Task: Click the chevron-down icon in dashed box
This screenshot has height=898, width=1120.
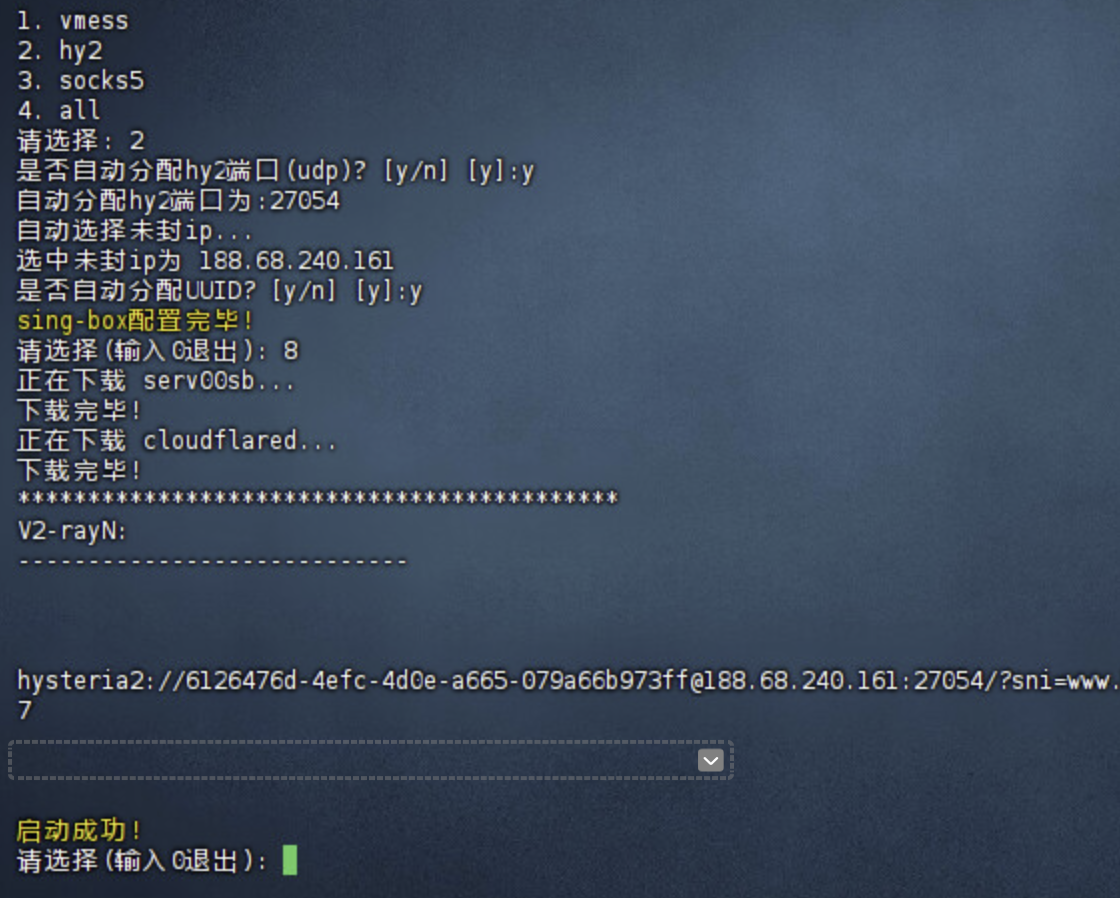Action: click(711, 761)
